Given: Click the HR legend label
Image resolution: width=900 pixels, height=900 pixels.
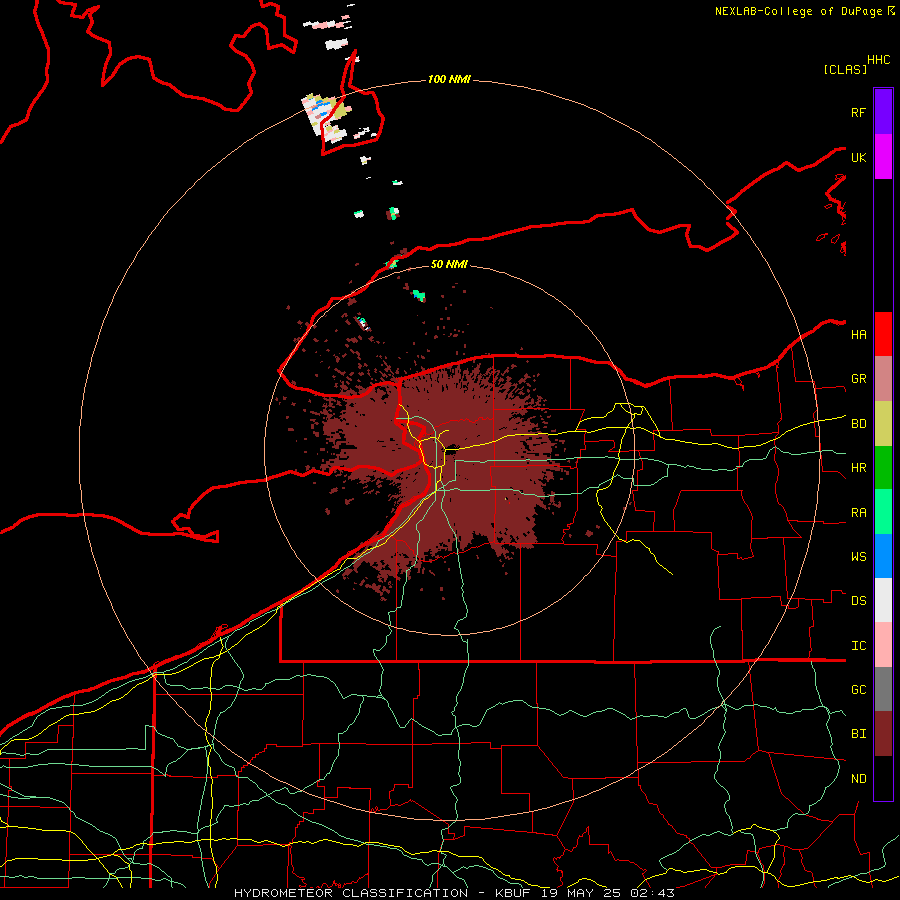Looking at the screenshot, I should pyautogui.click(x=858, y=468).
